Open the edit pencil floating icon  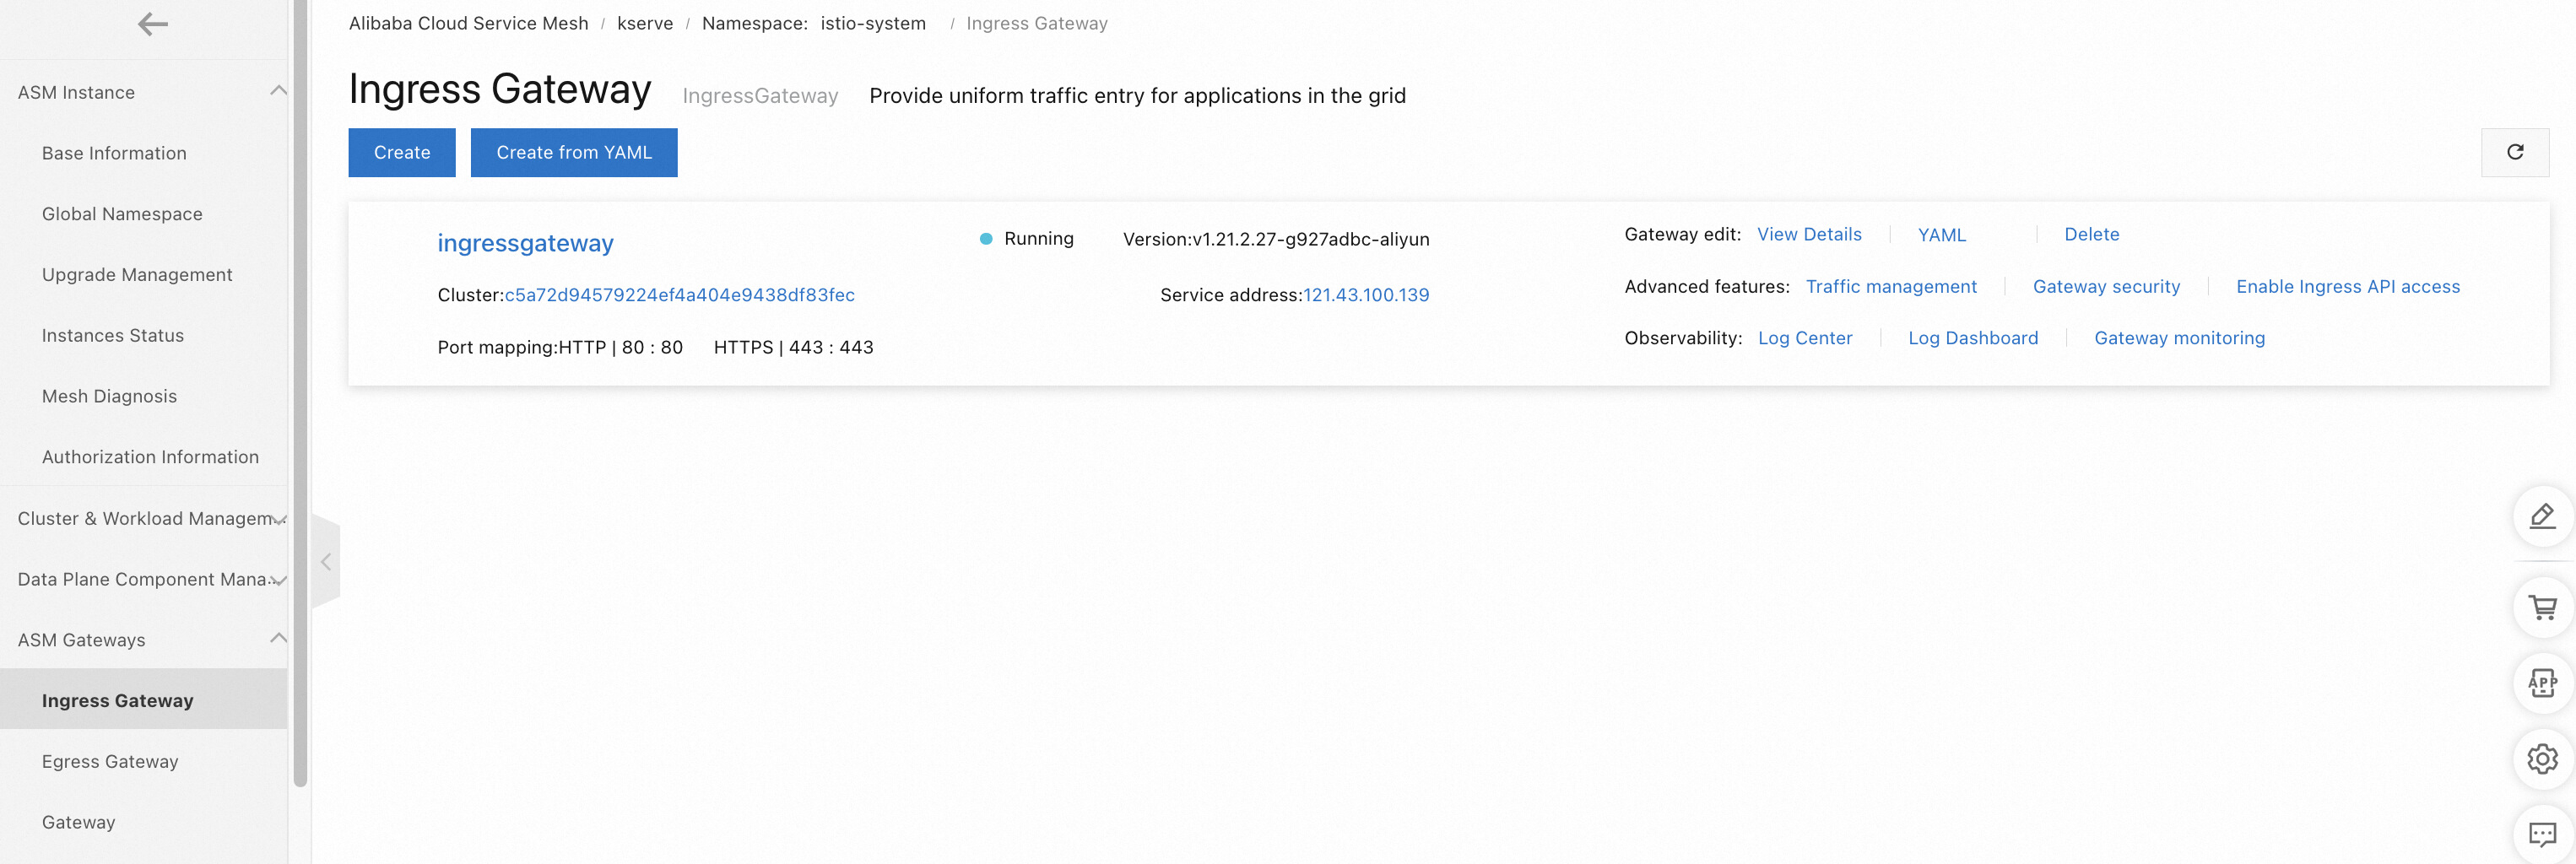[2542, 516]
